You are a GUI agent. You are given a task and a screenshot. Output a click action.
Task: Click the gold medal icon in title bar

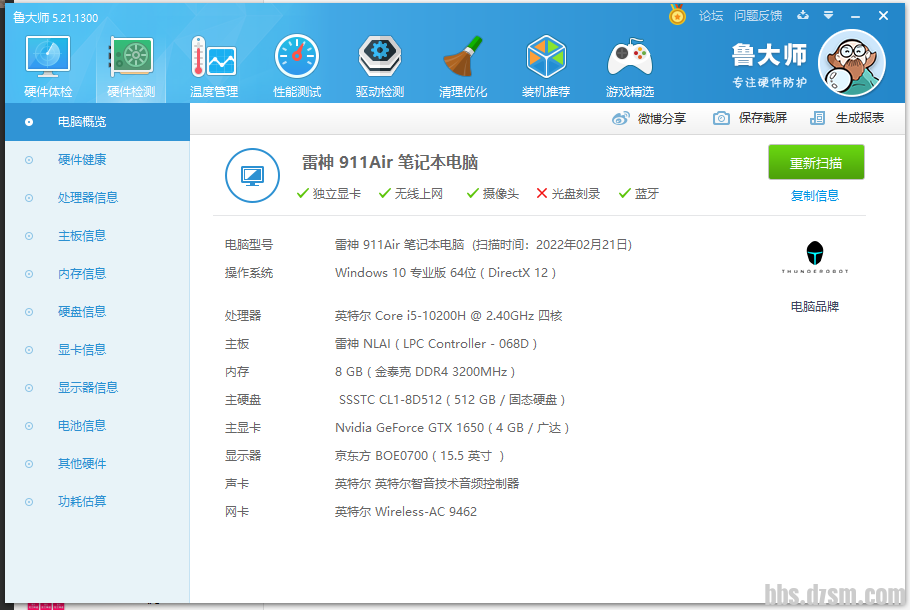coord(677,16)
